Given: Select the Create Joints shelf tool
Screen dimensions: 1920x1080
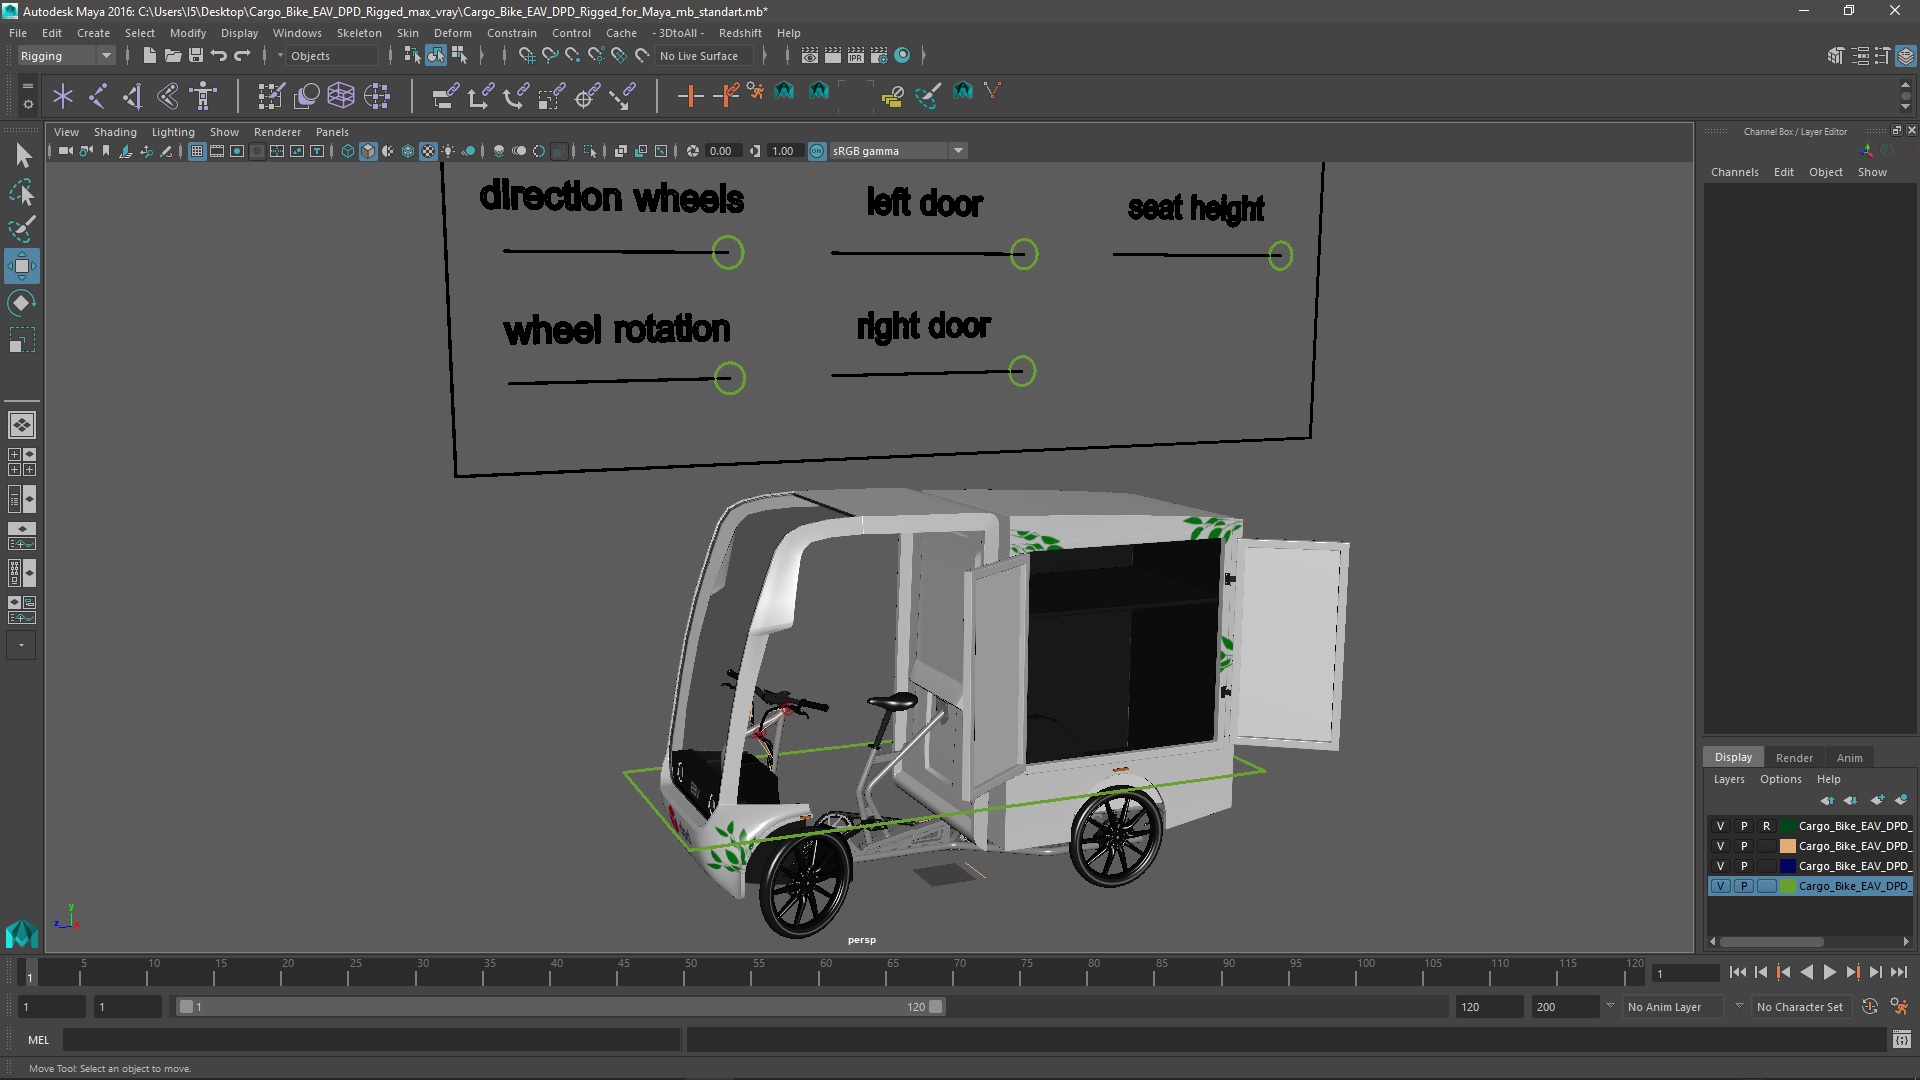Looking at the screenshot, I should coord(98,96).
